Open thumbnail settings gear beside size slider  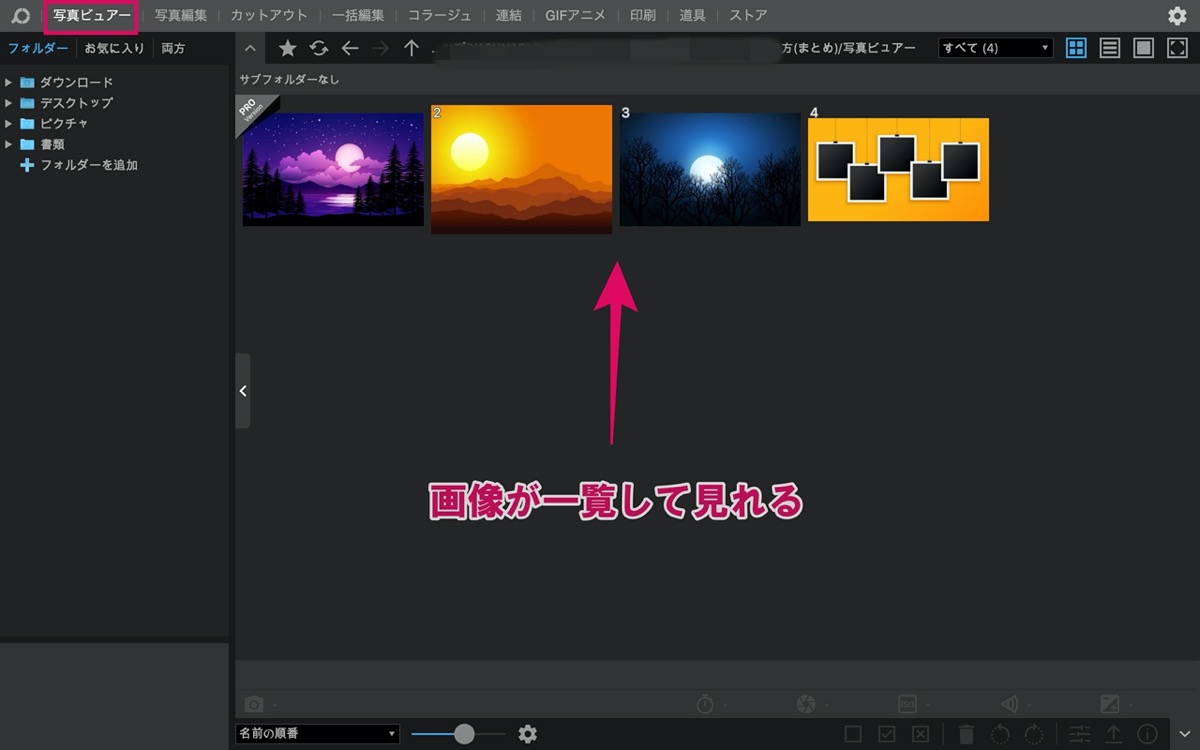[x=528, y=734]
